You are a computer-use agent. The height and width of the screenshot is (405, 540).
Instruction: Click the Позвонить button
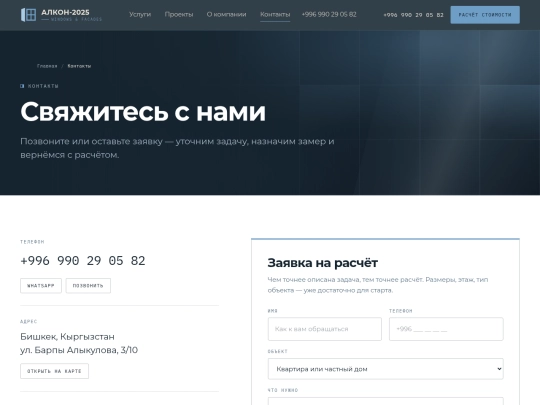click(88, 285)
